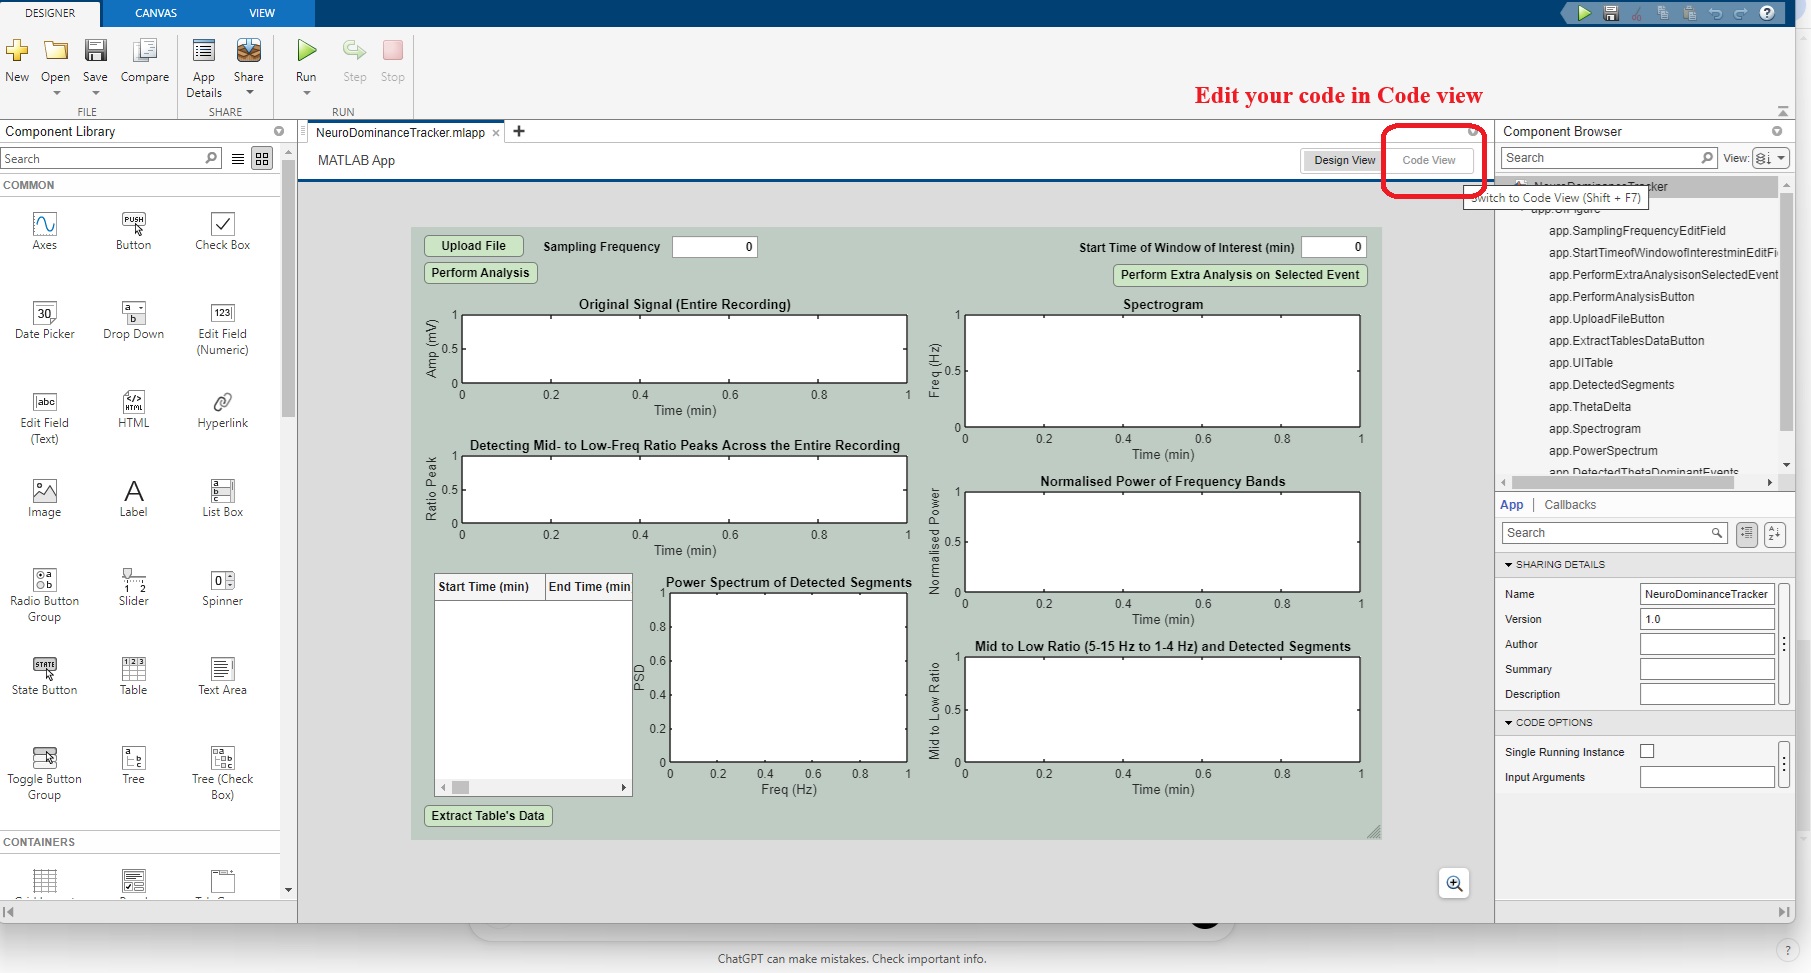Collapse the Code Options section

pos(1509,722)
